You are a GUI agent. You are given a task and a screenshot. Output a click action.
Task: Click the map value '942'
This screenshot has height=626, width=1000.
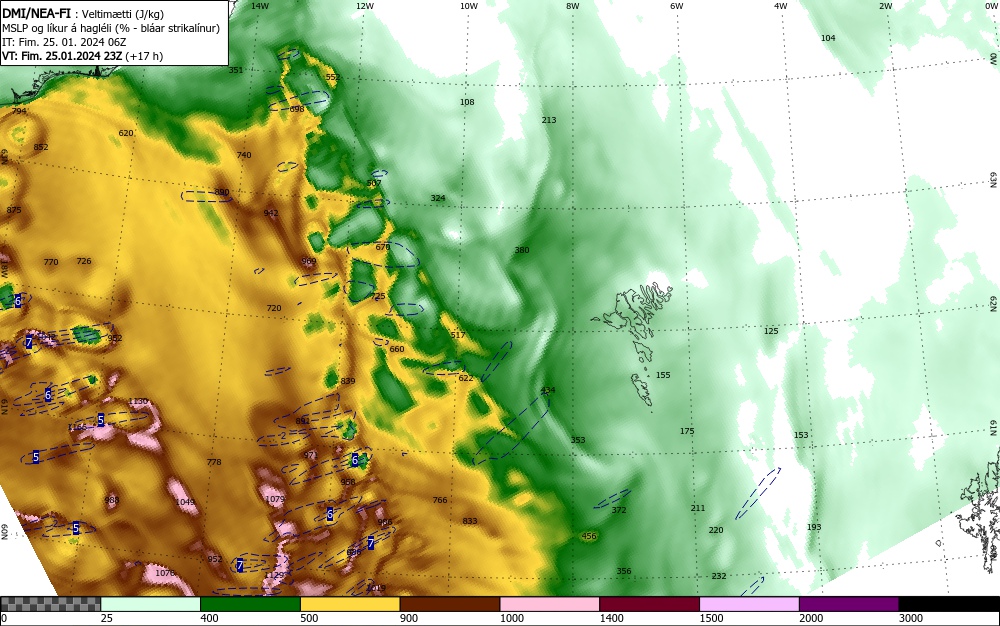click(271, 213)
